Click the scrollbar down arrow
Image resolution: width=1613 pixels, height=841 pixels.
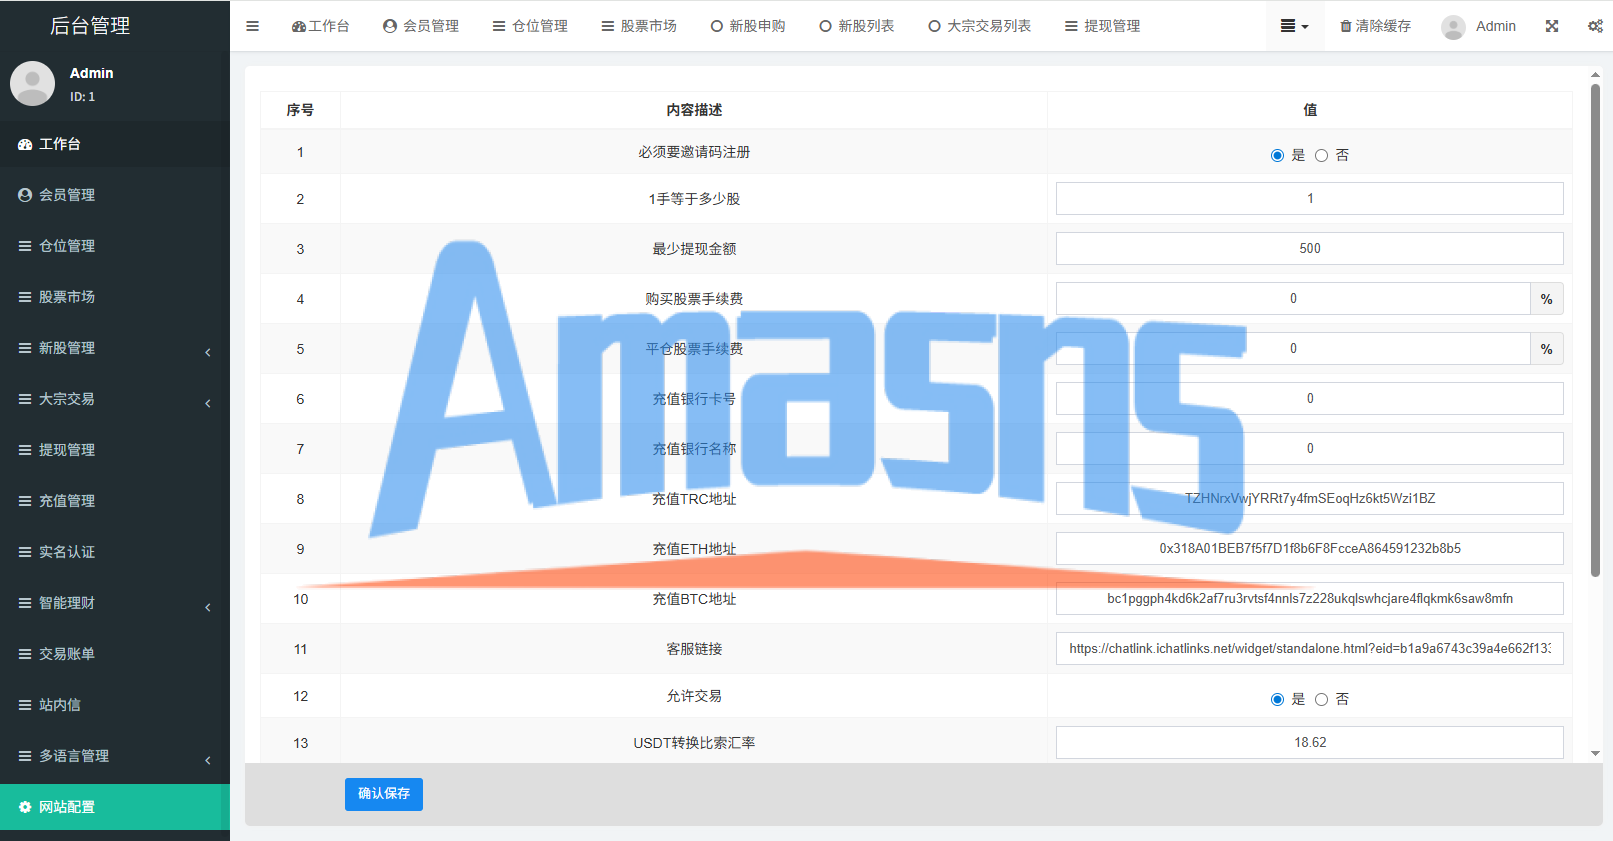click(x=1595, y=753)
